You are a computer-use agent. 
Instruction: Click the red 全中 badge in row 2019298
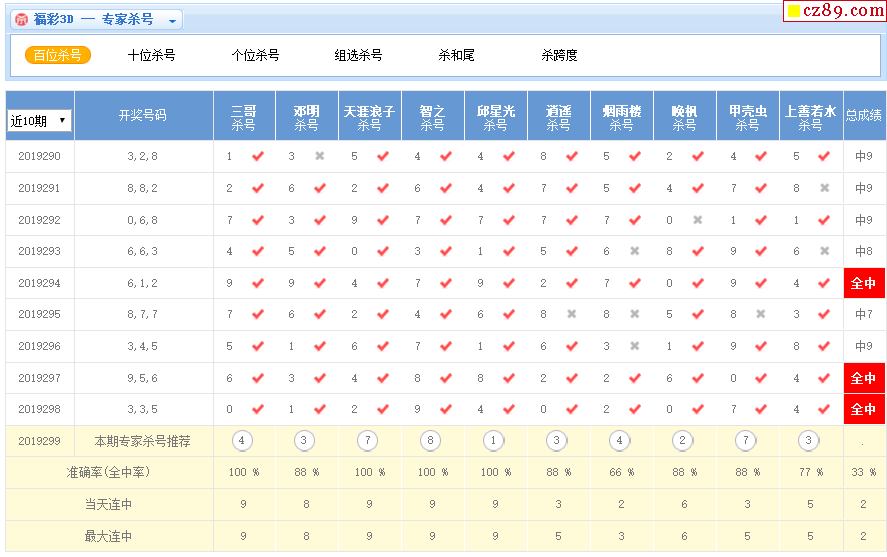[864, 409]
